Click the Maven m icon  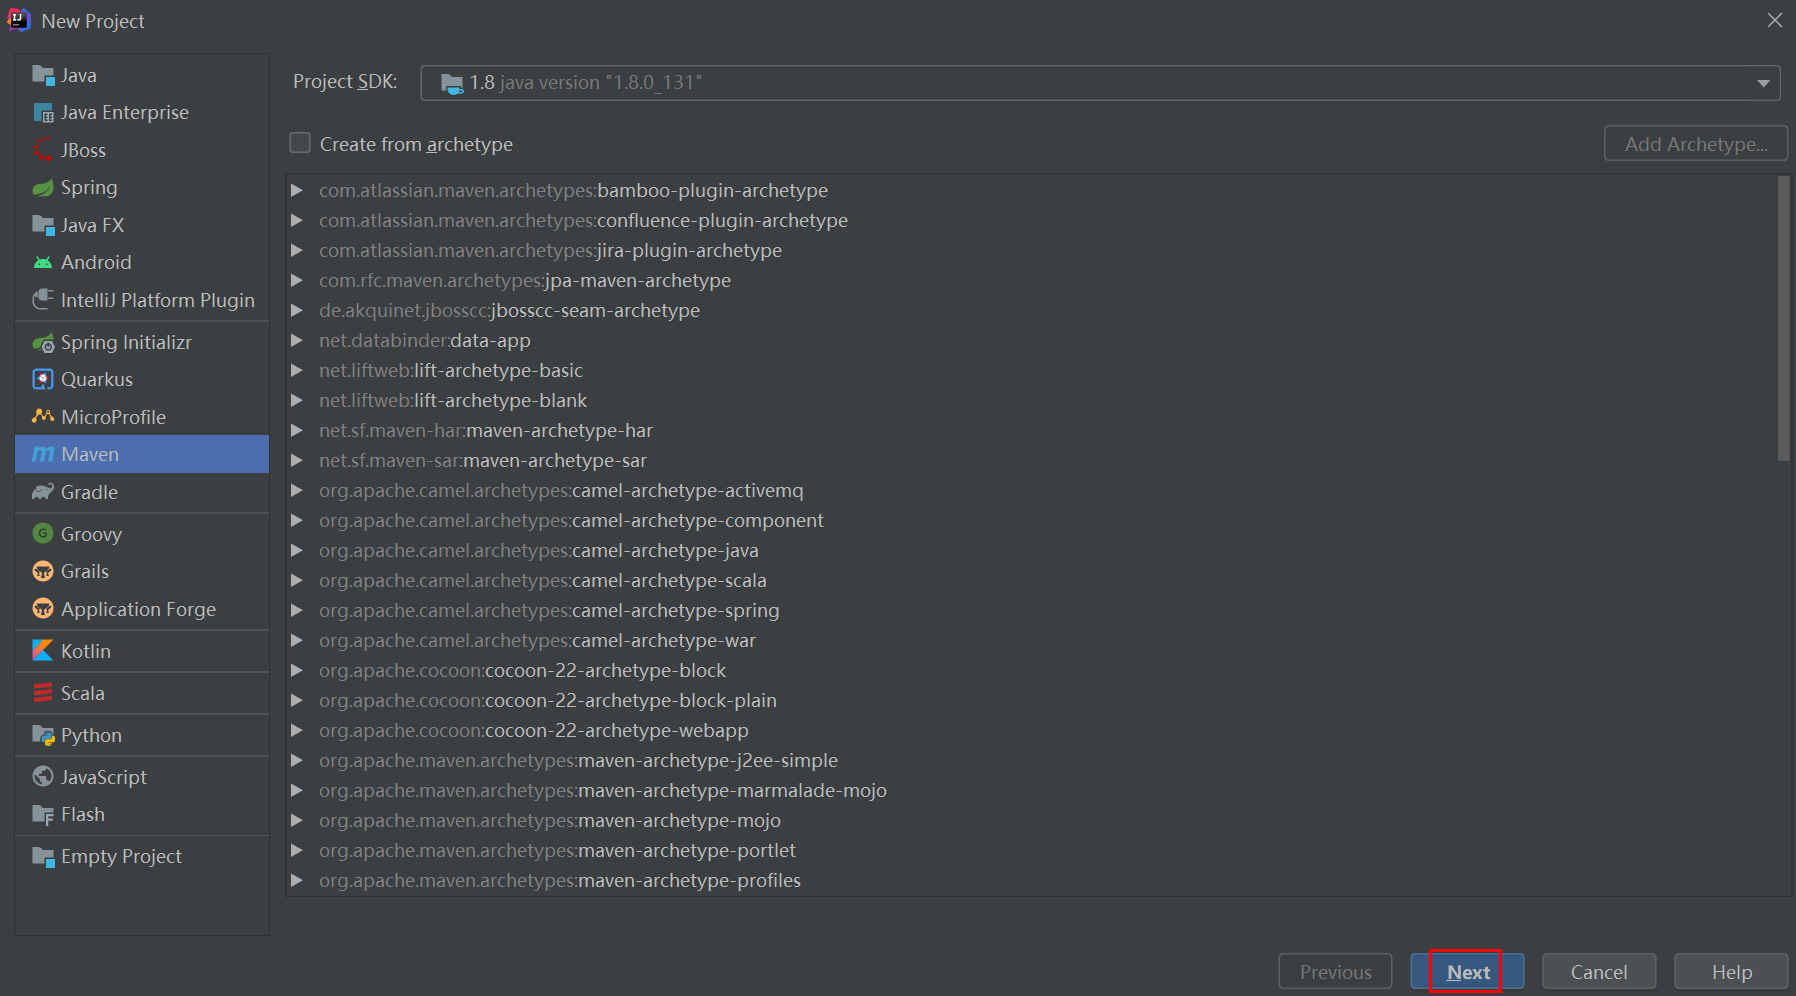(43, 455)
